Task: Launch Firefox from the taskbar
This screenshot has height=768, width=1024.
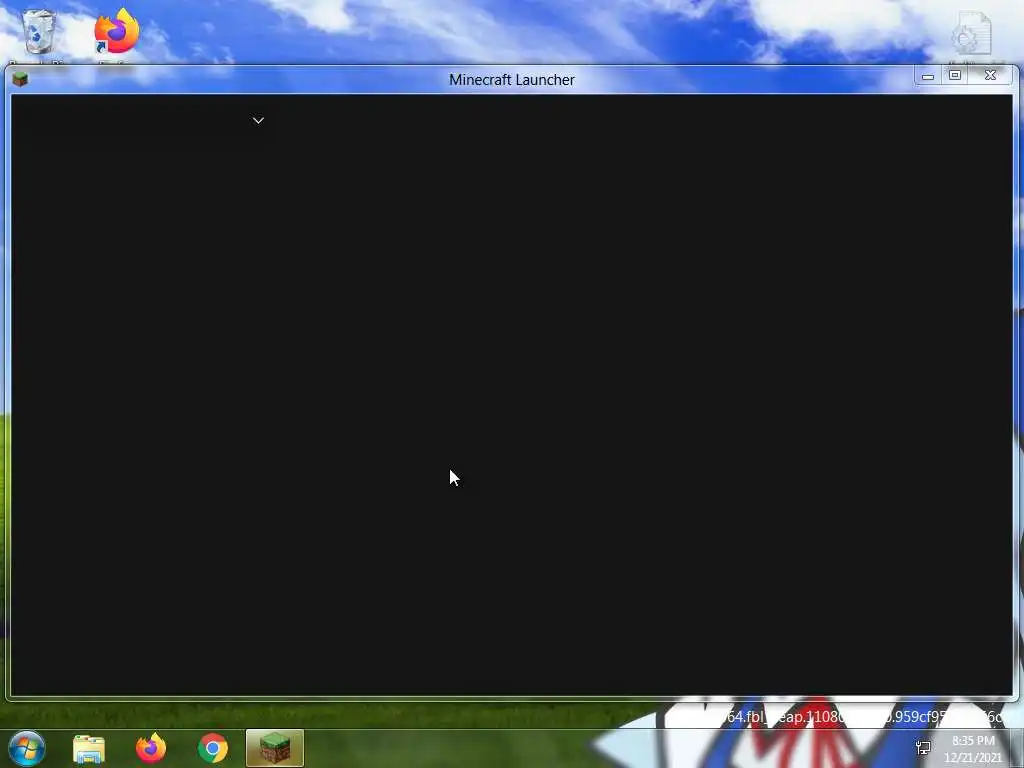Action: (151, 748)
